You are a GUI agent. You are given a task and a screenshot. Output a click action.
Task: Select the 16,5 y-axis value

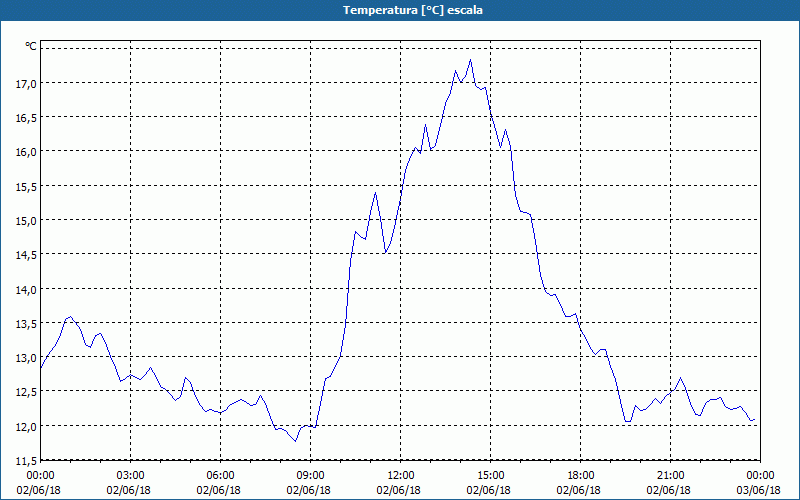(x=27, y=117)
